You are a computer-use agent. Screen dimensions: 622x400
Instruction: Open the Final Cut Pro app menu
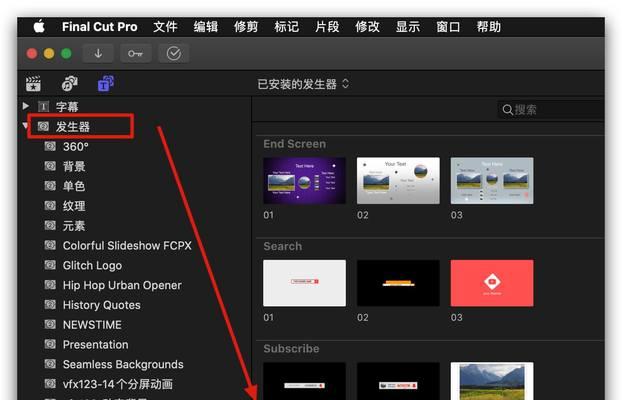[x=100, y=27]
